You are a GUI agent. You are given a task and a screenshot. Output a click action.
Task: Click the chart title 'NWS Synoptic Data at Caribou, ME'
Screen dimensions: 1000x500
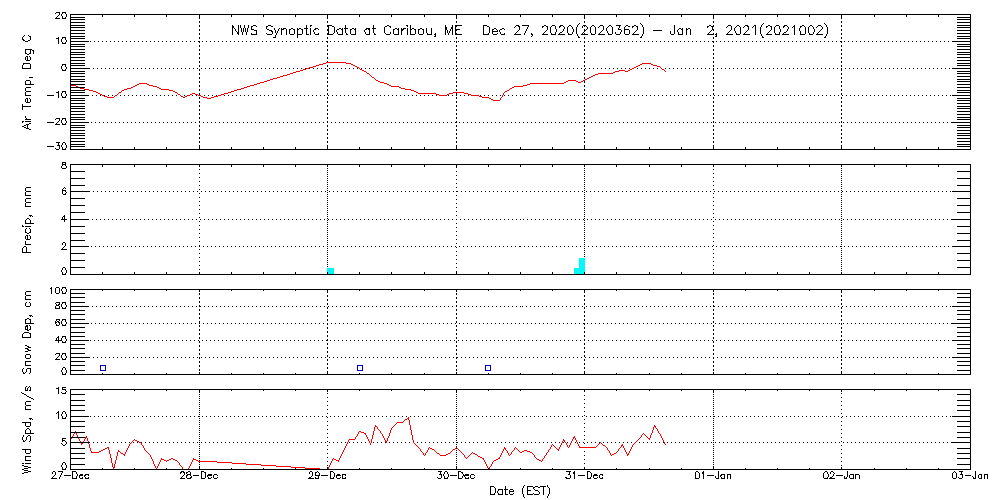tap(347, 31)
